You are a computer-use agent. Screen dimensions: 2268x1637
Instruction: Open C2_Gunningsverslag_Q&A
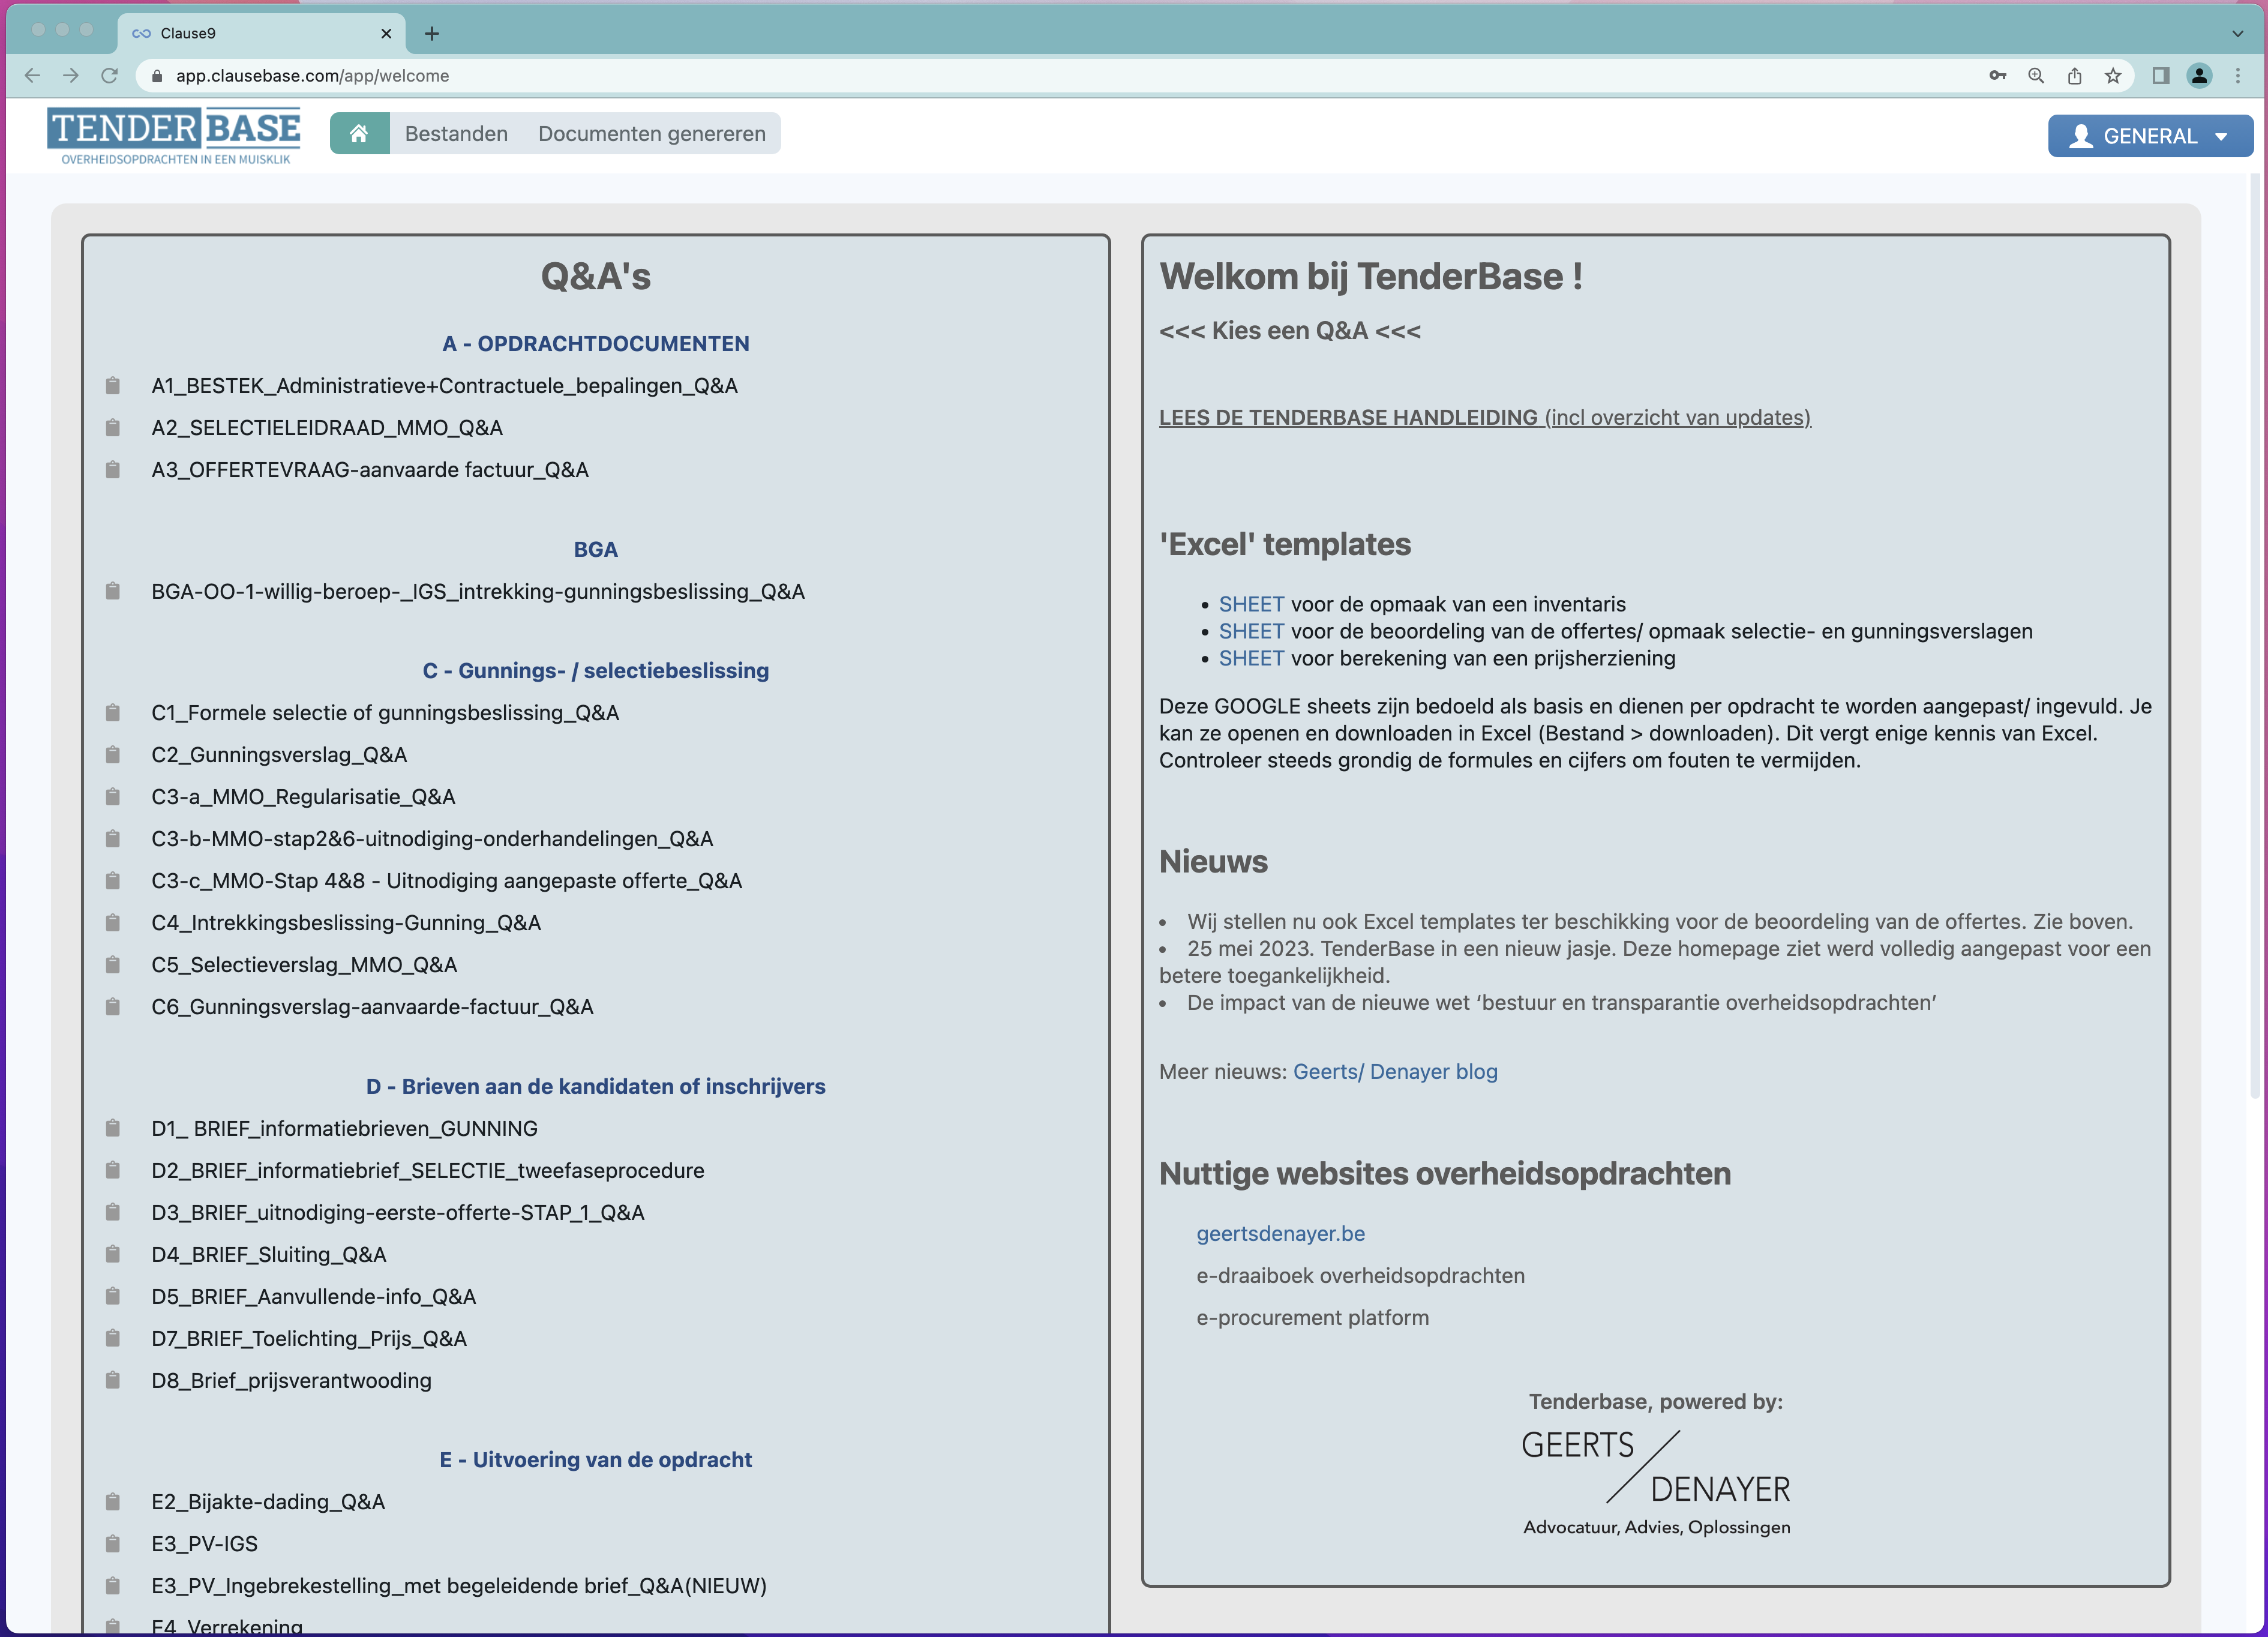click(x=279, y=755)
